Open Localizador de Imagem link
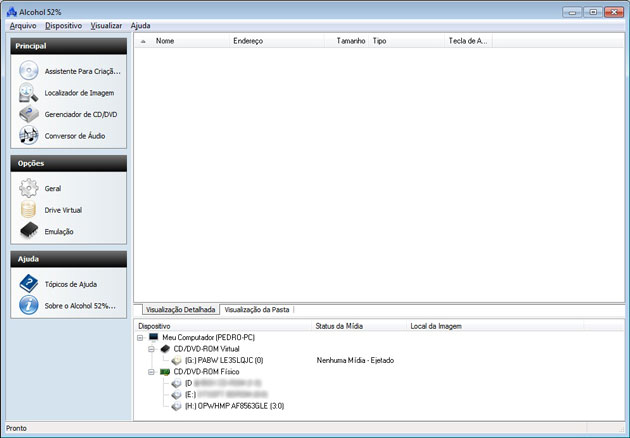630x438 pixels. (x=79, y=93)
